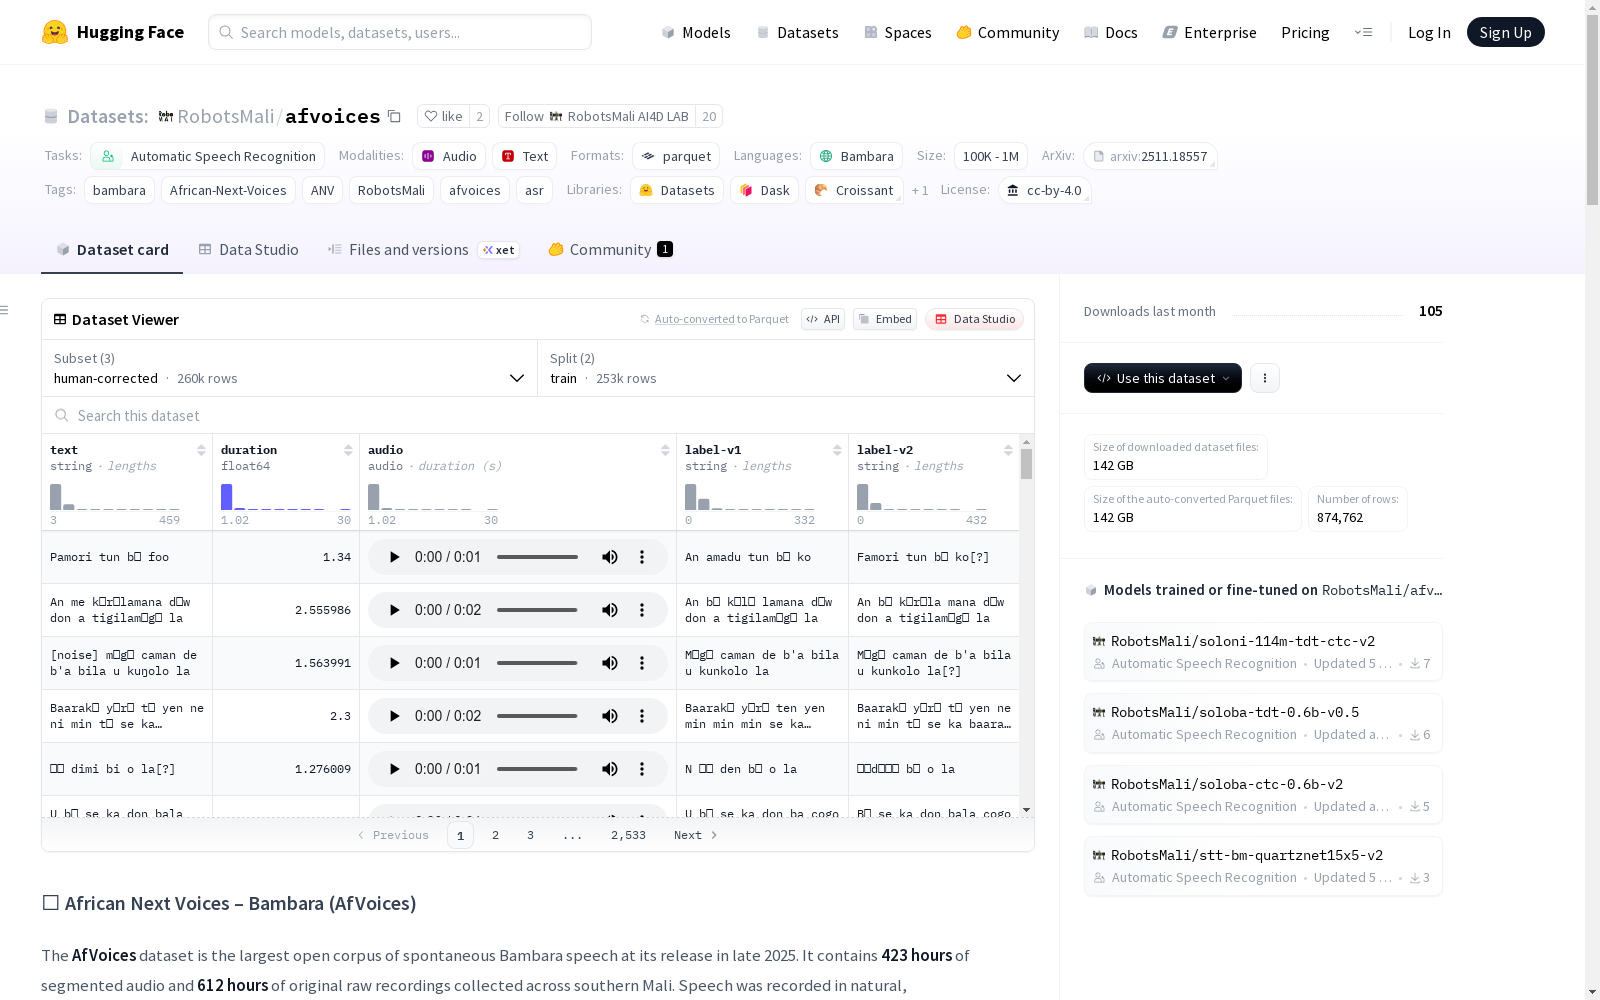Filter by the Automatic Speech Recognition task tag
1600x1000 pixels.
208,156
